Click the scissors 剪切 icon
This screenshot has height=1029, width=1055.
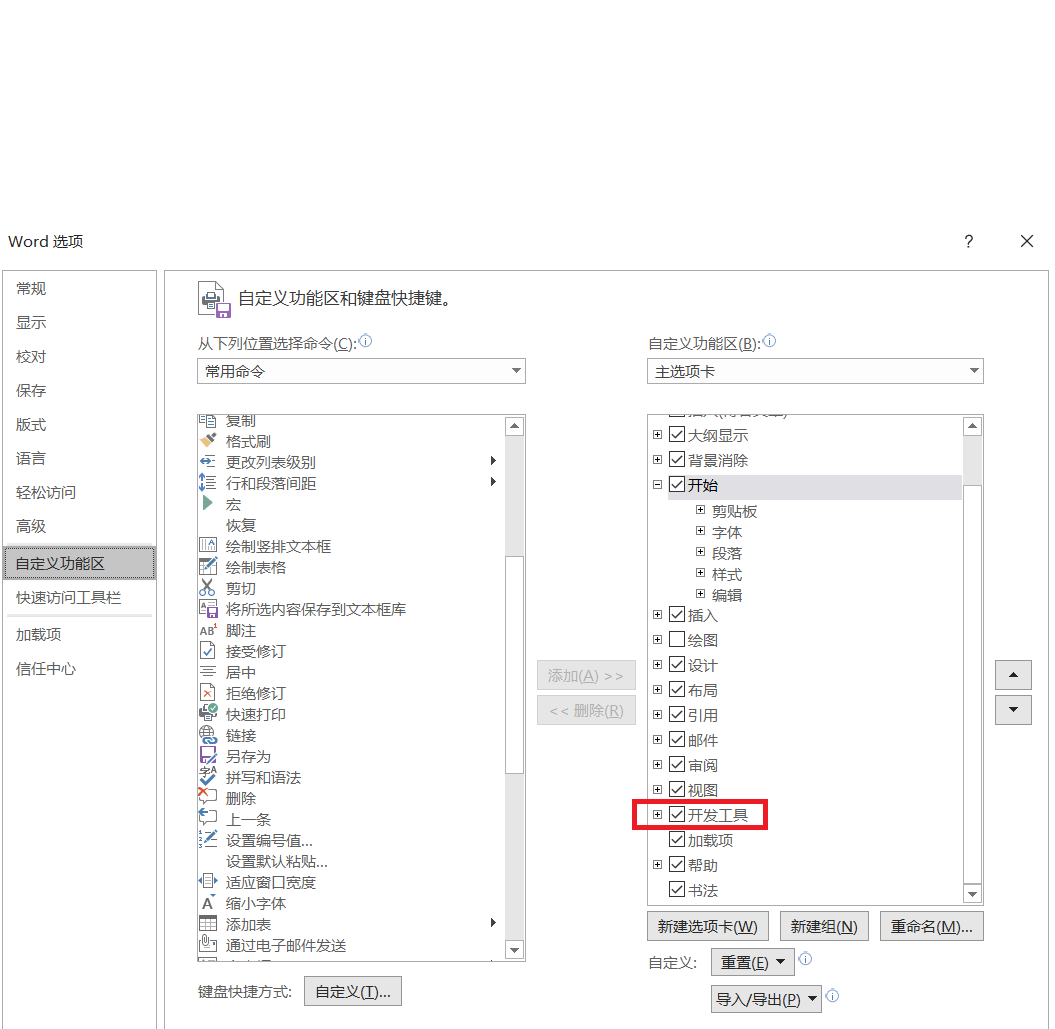point(208,588)
